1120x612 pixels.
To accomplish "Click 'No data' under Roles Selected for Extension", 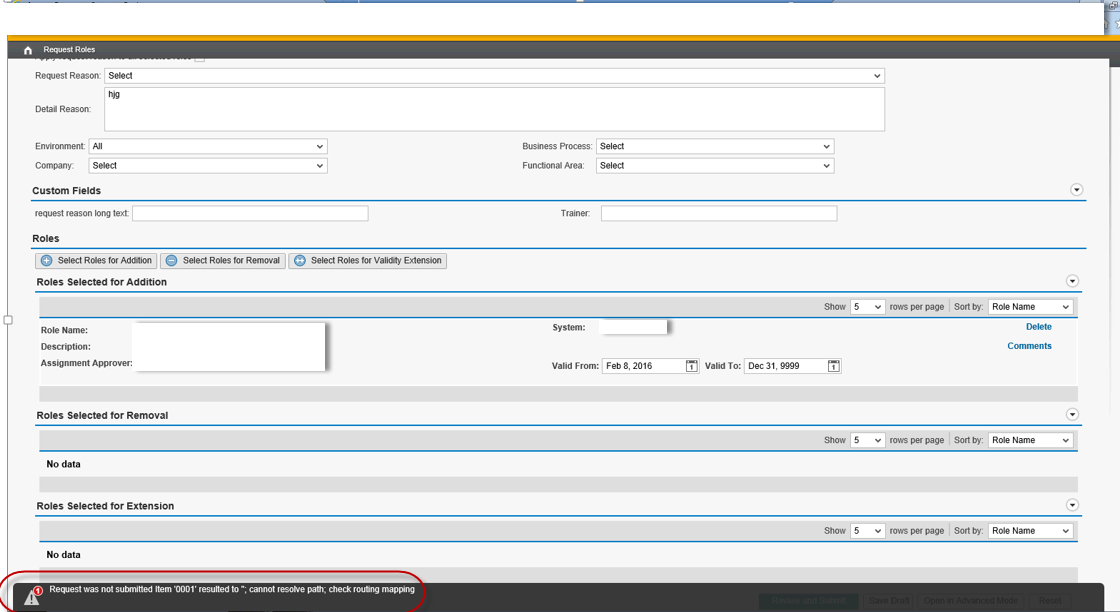I will coord(64,555).
